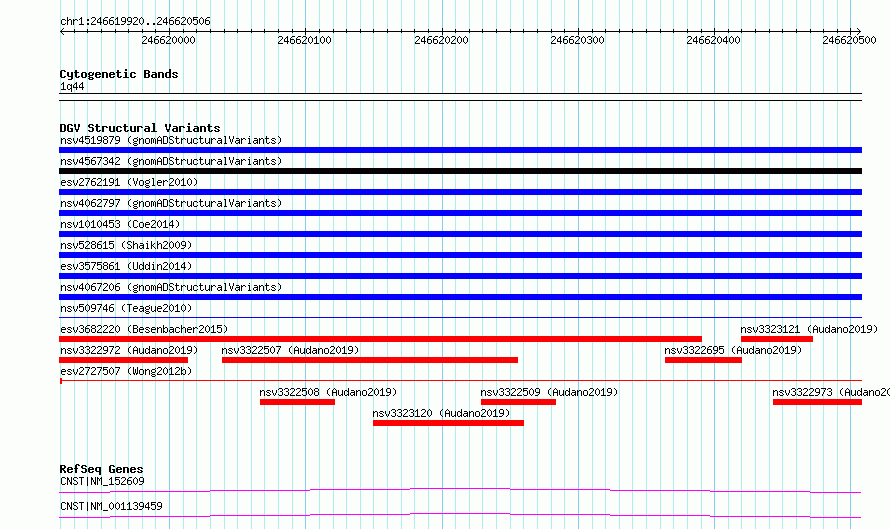Click the nsv3322972 (Audano2019) red bar
Screen dimensions: 890x529
[123, 360]
